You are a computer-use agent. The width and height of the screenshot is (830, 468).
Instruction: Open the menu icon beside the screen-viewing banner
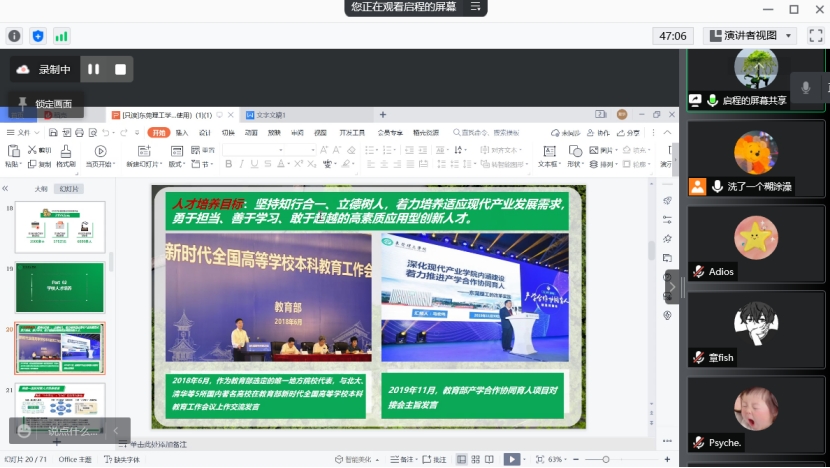476,7
